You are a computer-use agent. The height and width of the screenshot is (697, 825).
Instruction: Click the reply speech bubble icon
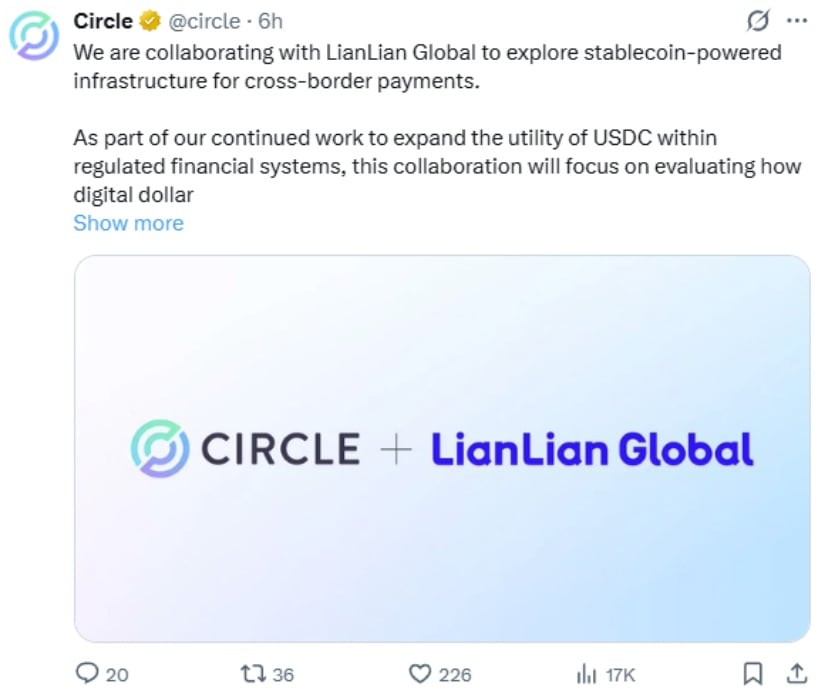click(x=89, y=674)
